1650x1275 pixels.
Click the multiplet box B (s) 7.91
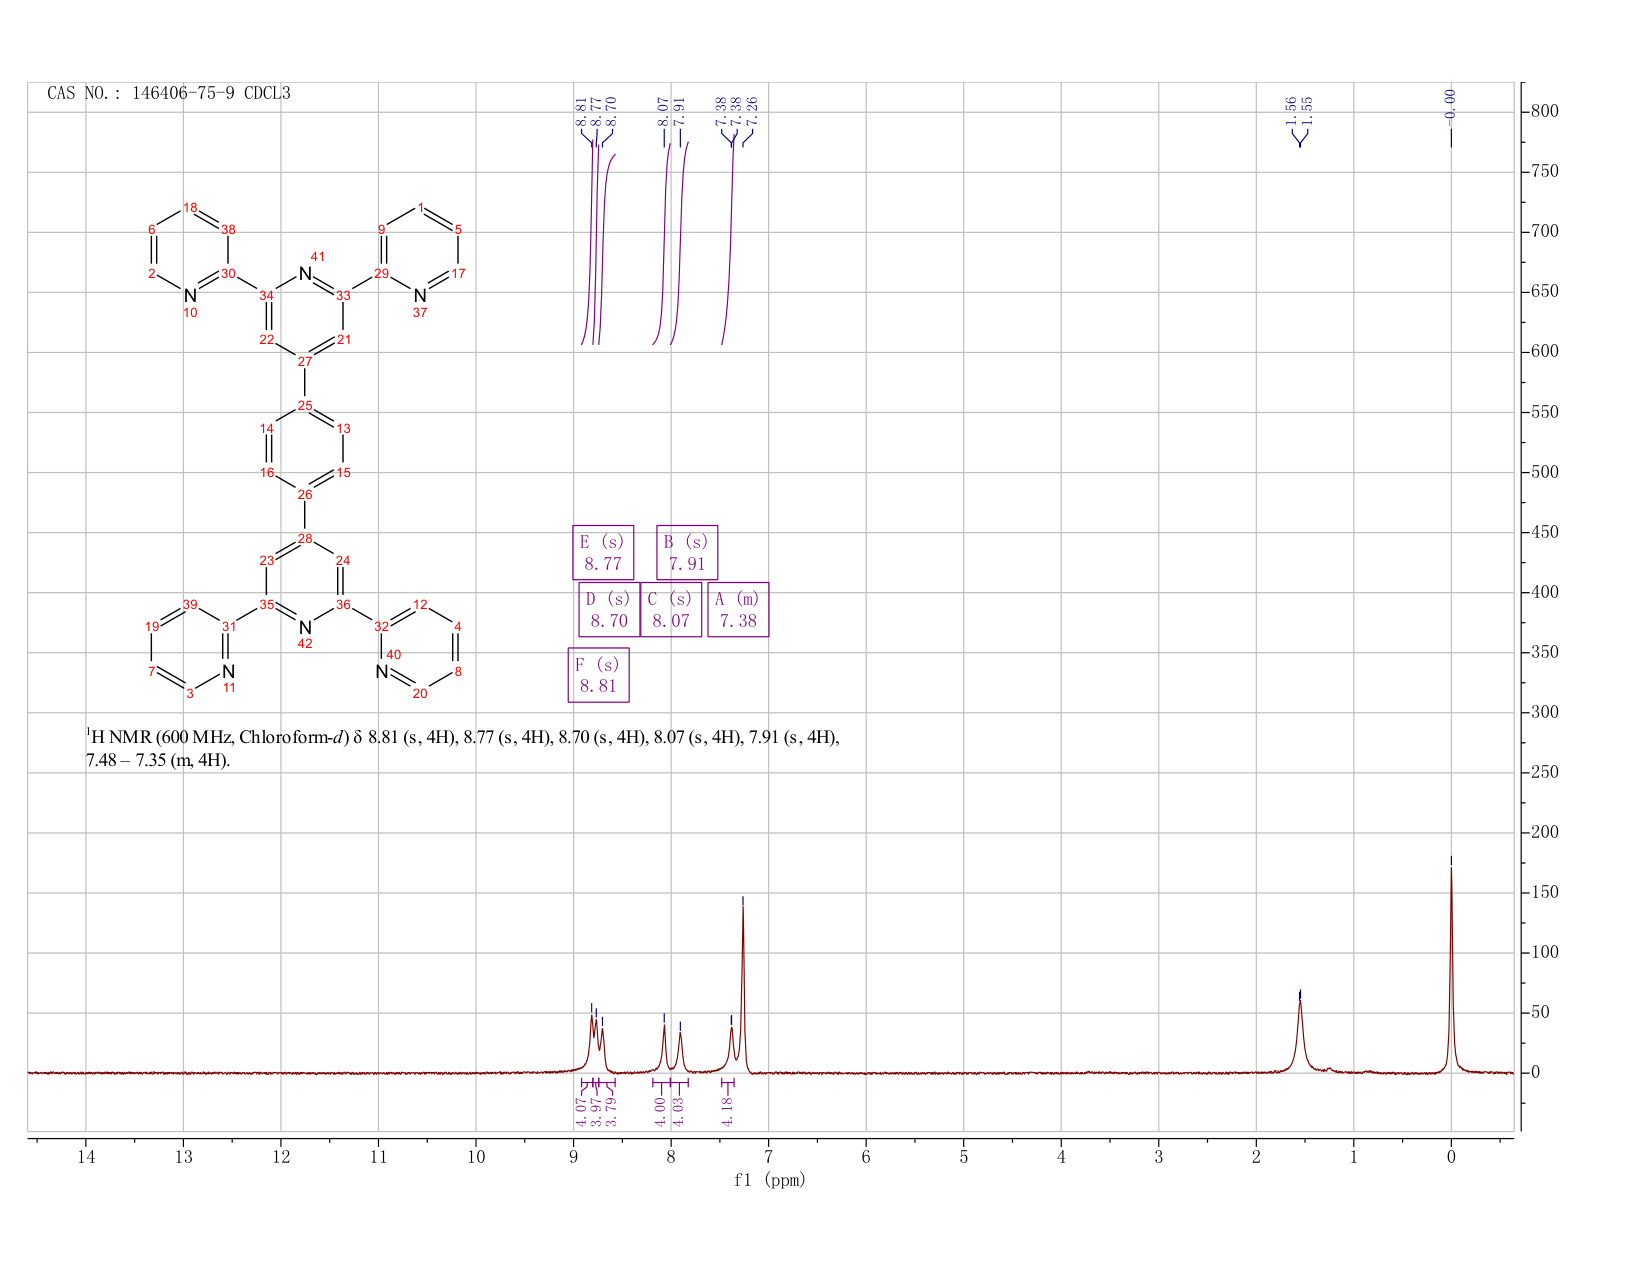coord(687,552)
